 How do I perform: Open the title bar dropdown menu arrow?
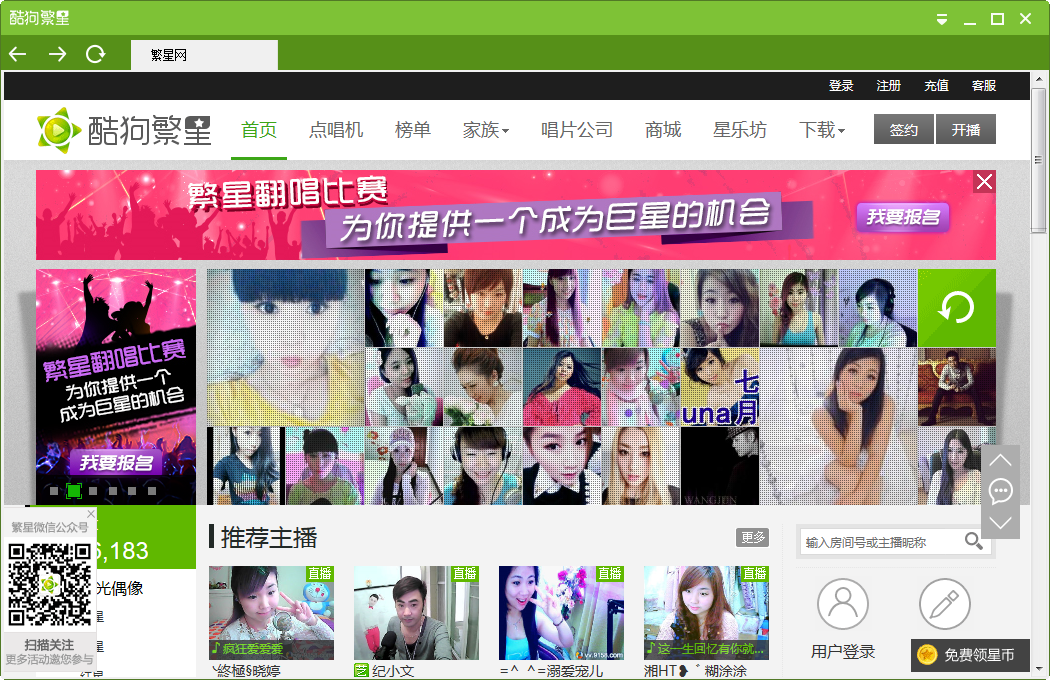[941, 19]
